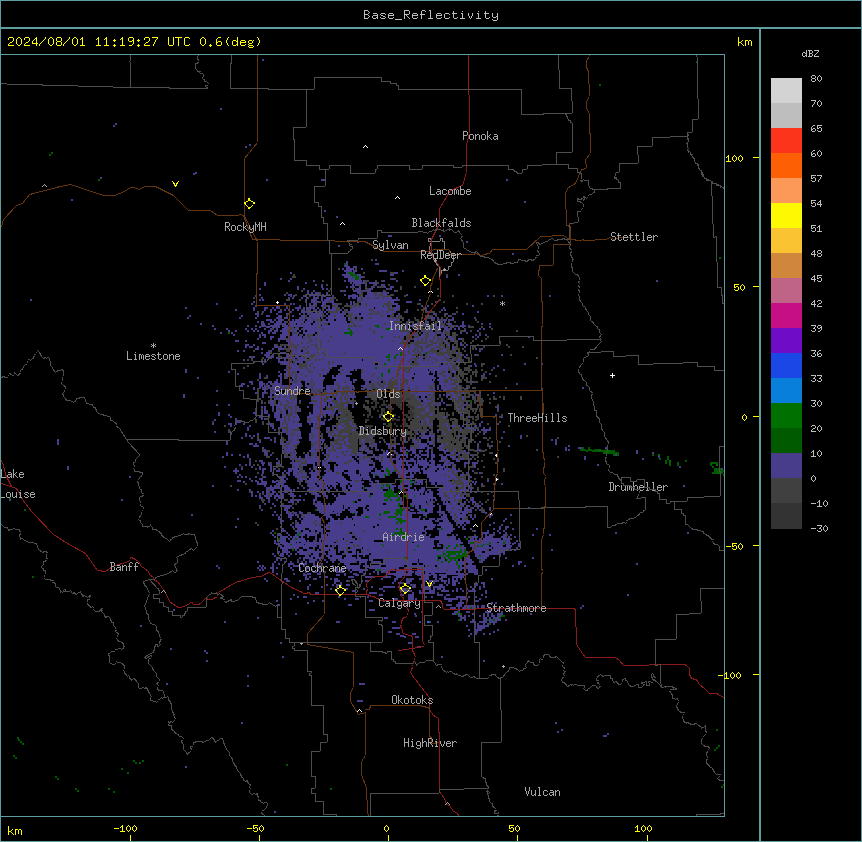Click the Strathmore label
The image size is (862, 842).
pos(516,608)
